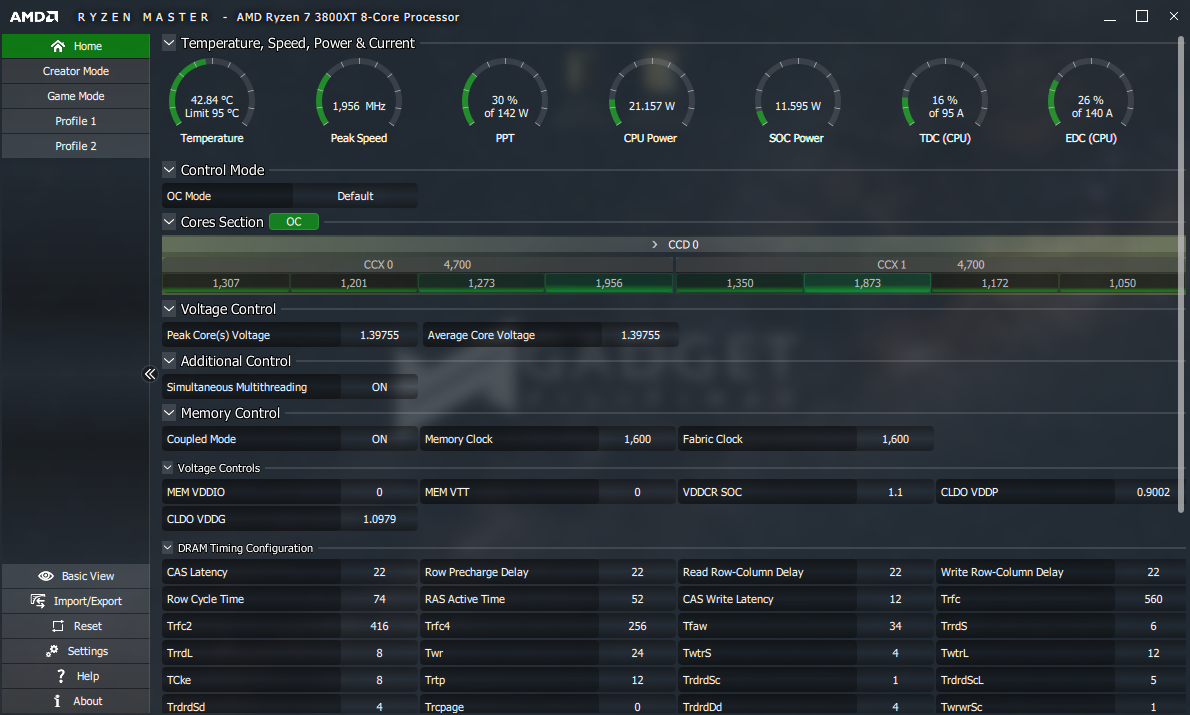This screenshot has width=1190, height=715.
Task: Select the EDC (CPU) gauge
Action: click(x=1091, y=101)
